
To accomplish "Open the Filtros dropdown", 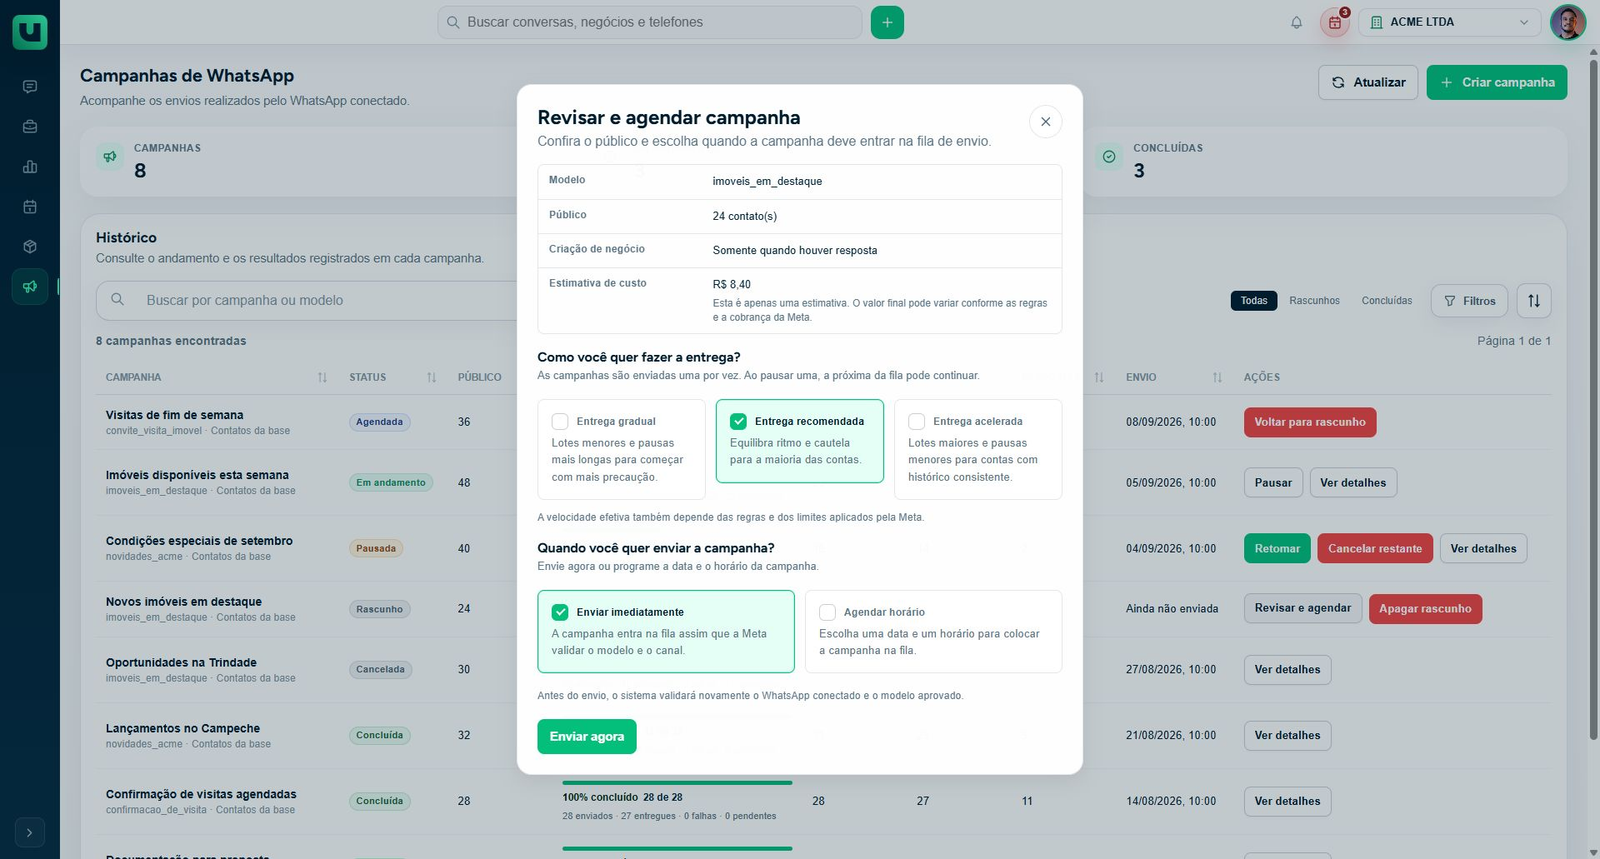I will (x=1470, y=301).
